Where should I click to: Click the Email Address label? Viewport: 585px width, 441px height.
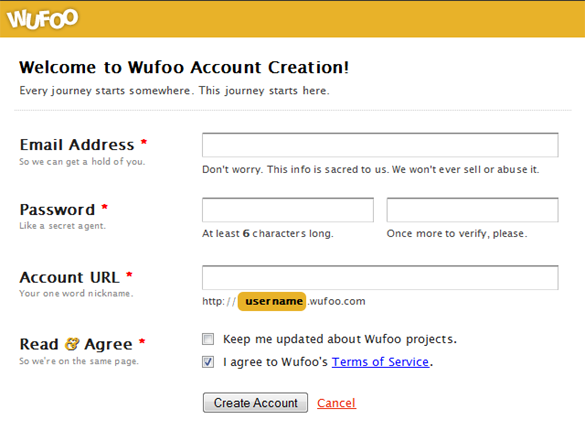click(77, 145)
